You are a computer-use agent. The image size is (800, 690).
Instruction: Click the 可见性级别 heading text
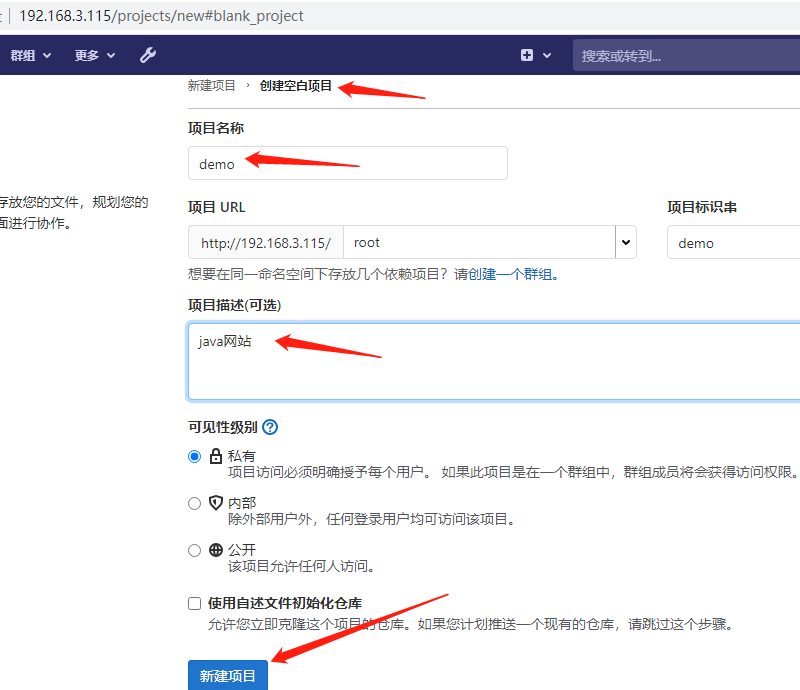(x=222, y=427)
